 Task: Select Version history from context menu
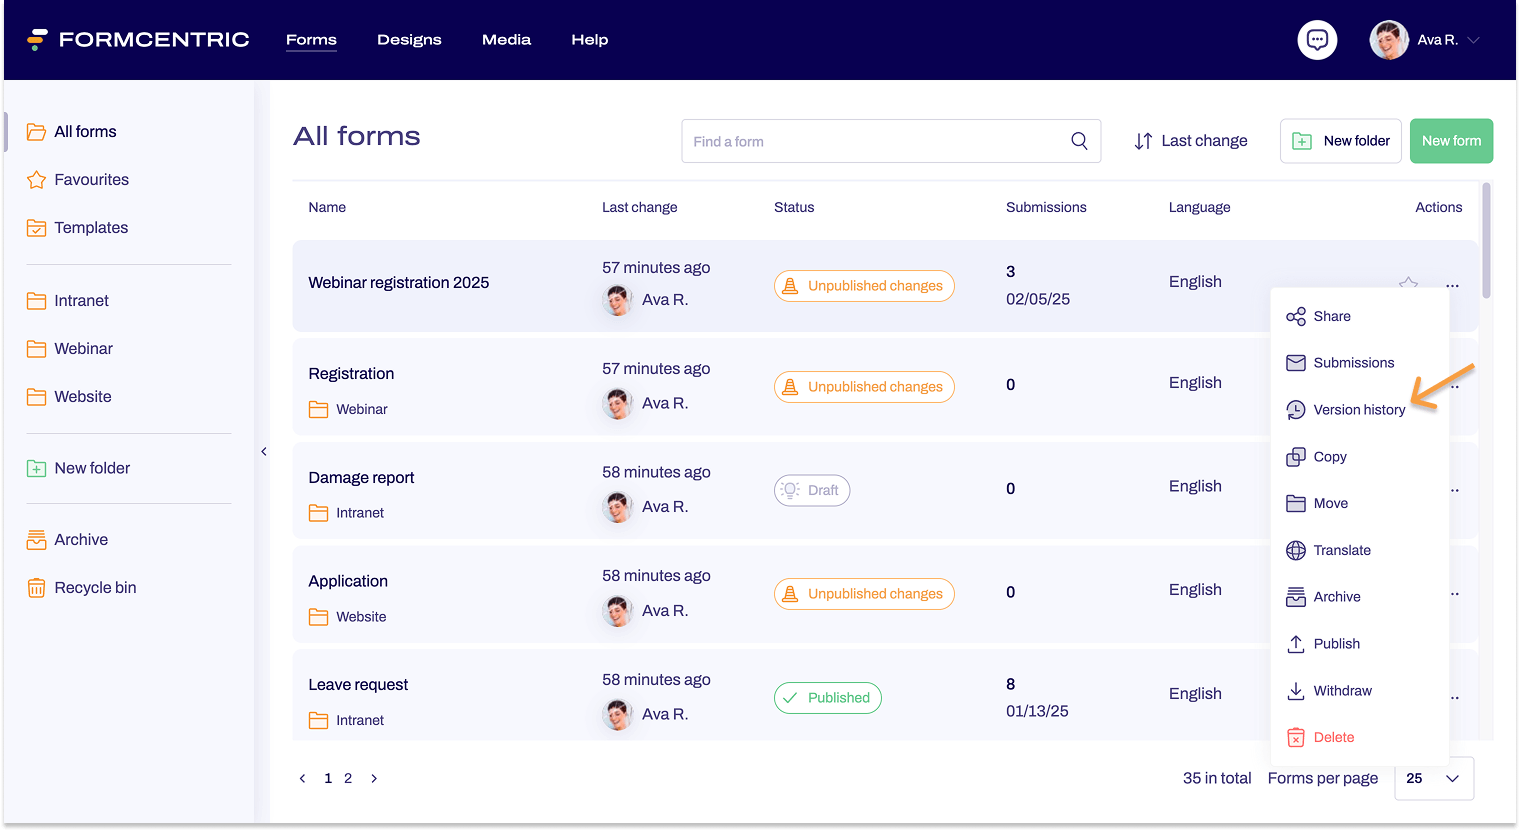[1358, 410]
